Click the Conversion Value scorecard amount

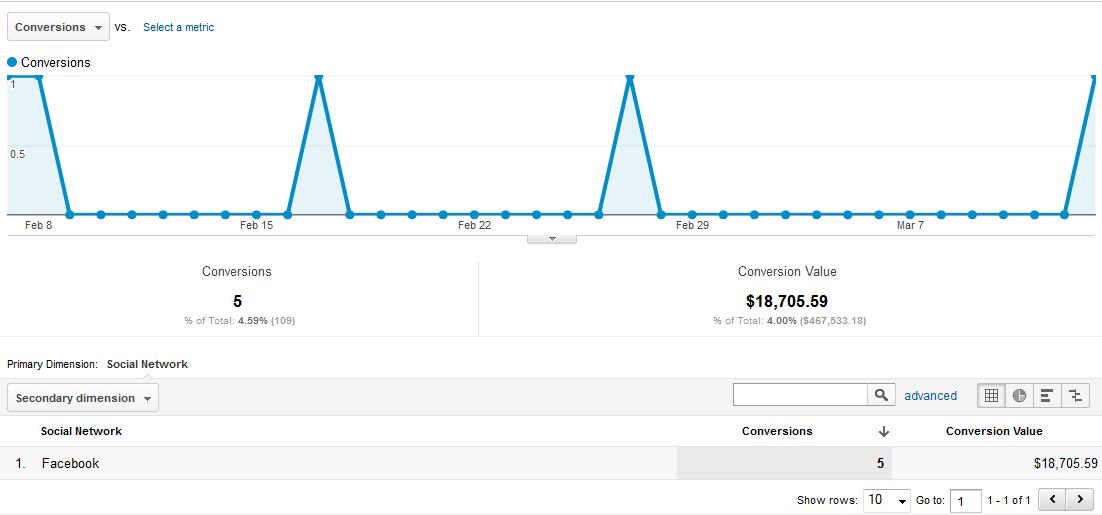pos(786,301)
